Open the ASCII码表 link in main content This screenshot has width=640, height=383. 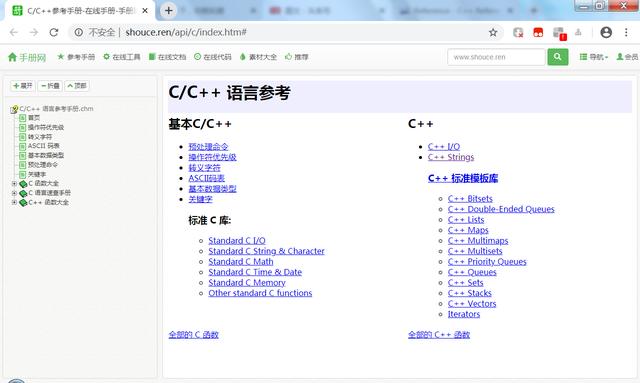(207, 178)
